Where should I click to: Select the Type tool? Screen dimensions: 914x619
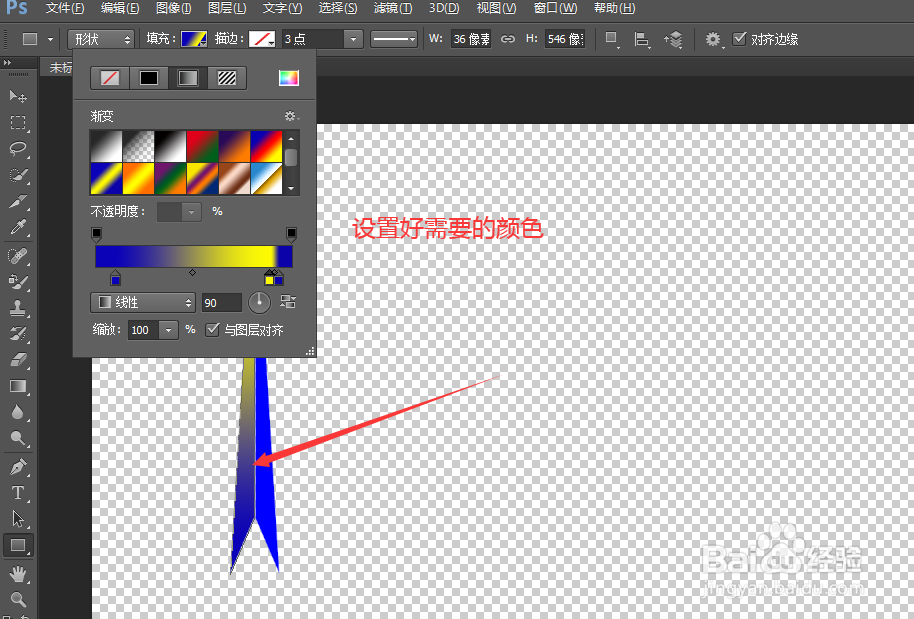point(18,491)
